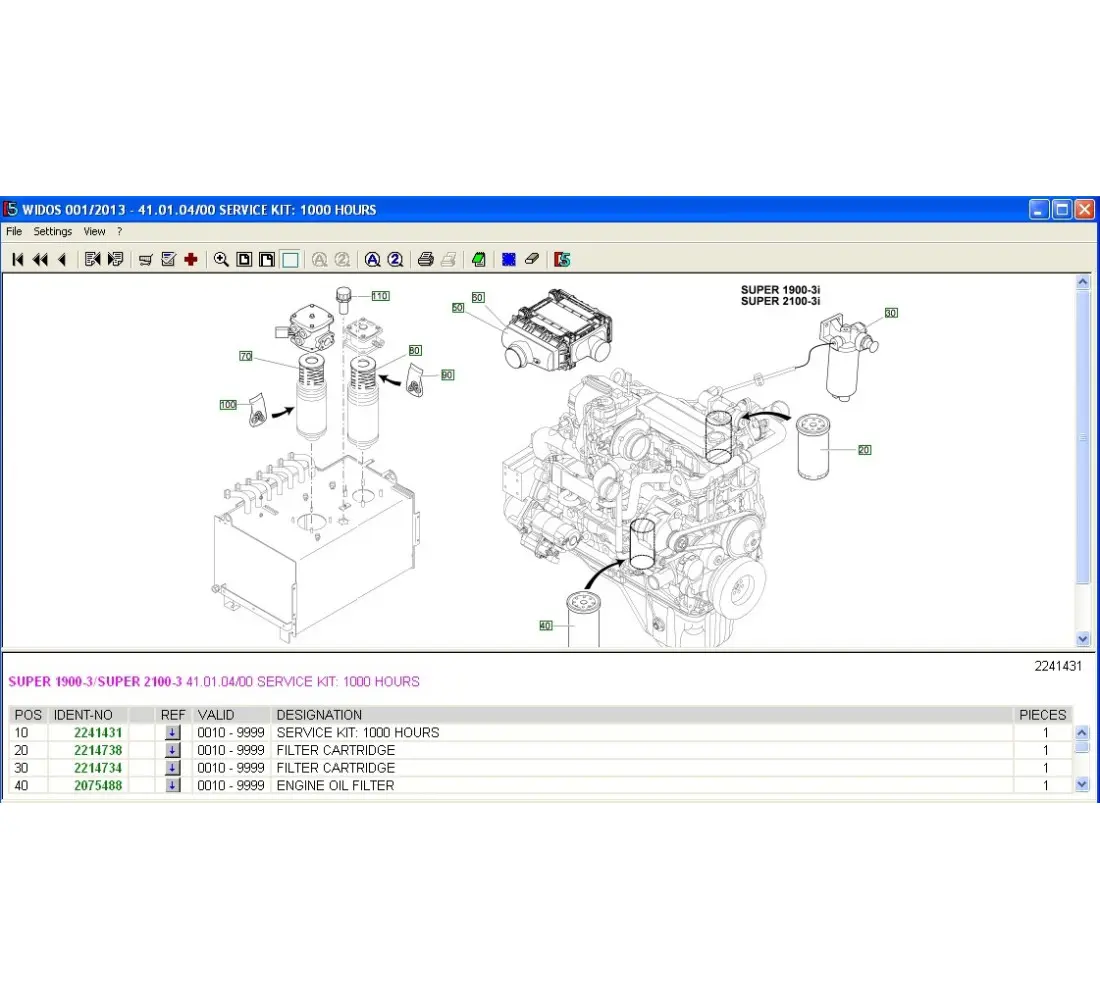Open the Settings menu
The width and height of the screenshot is (1100, 1000).
pos(53,232)
